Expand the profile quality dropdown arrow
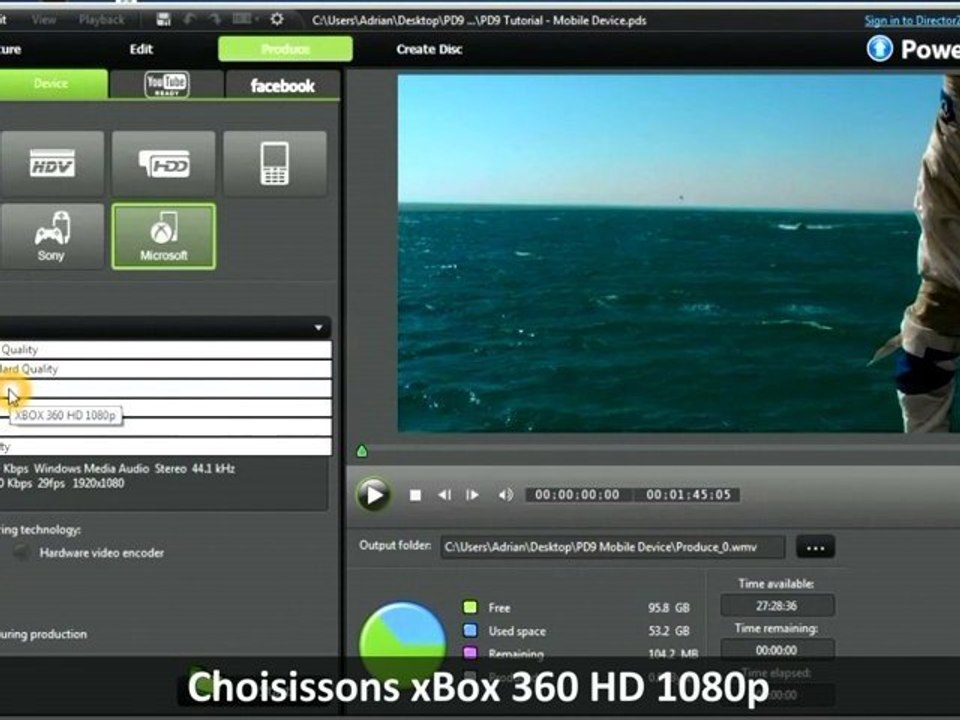The image size is (960, 720). coord(318,328)
